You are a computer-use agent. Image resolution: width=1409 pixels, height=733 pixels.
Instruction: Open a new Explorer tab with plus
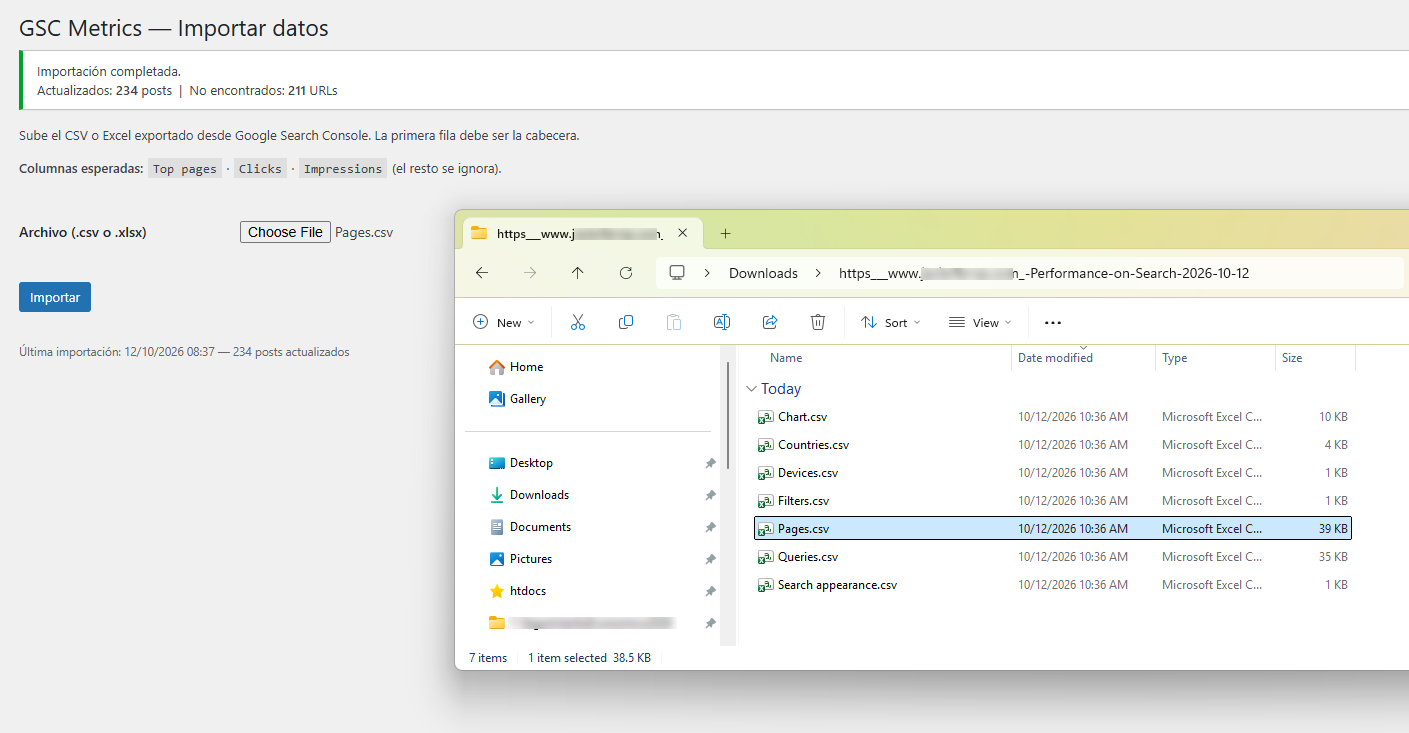[725, 234]
